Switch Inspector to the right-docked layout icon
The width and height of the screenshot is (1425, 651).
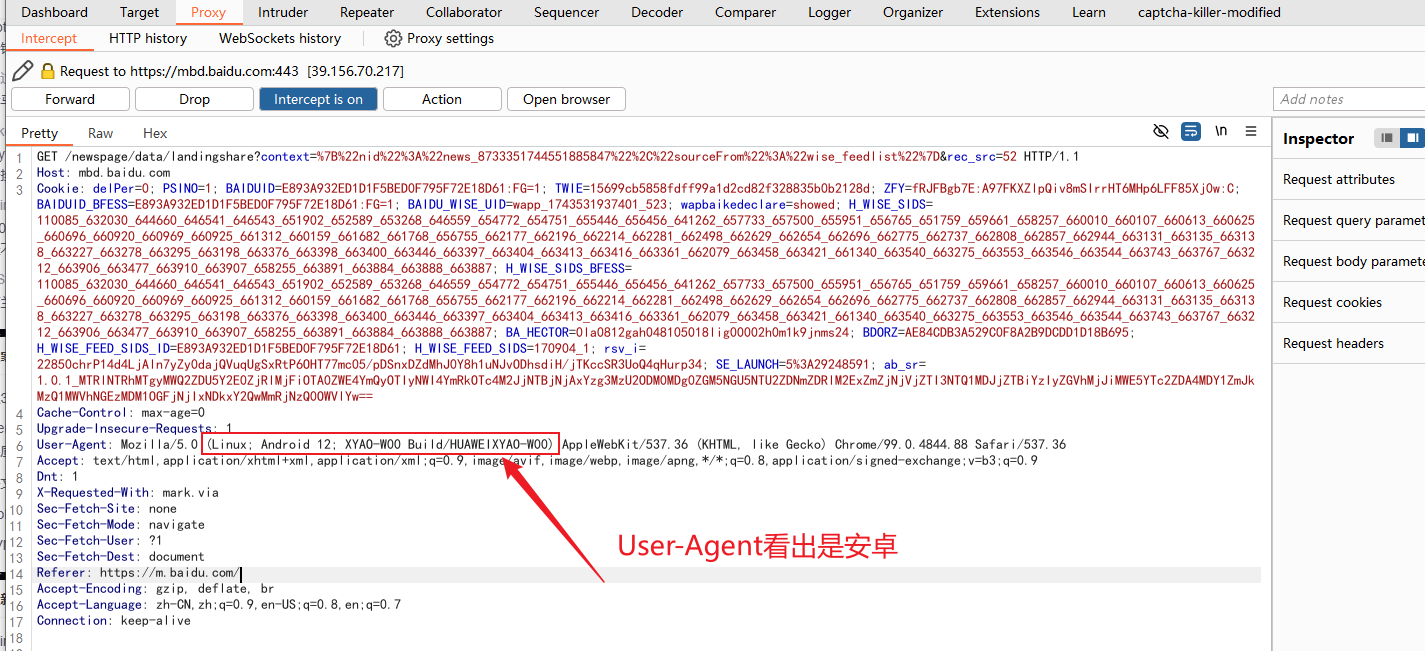point(1412,138)
